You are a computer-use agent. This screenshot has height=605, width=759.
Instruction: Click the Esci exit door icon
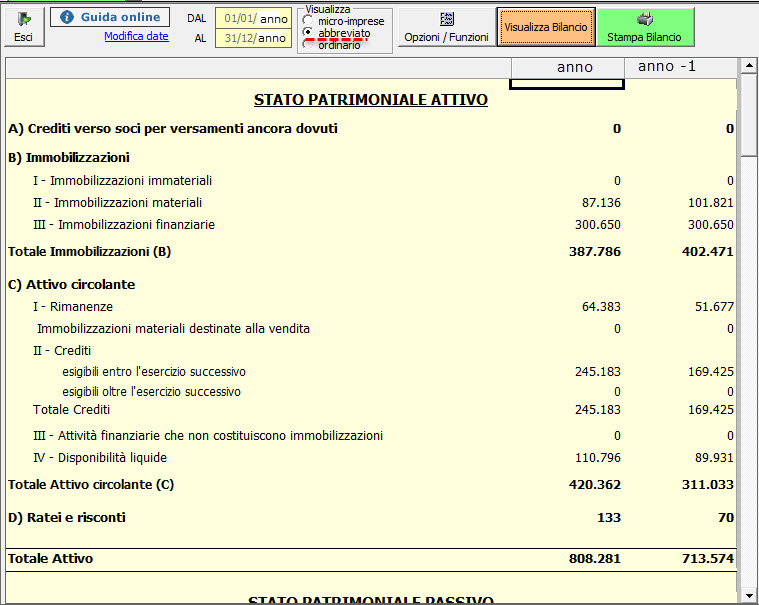click(24, 19)
